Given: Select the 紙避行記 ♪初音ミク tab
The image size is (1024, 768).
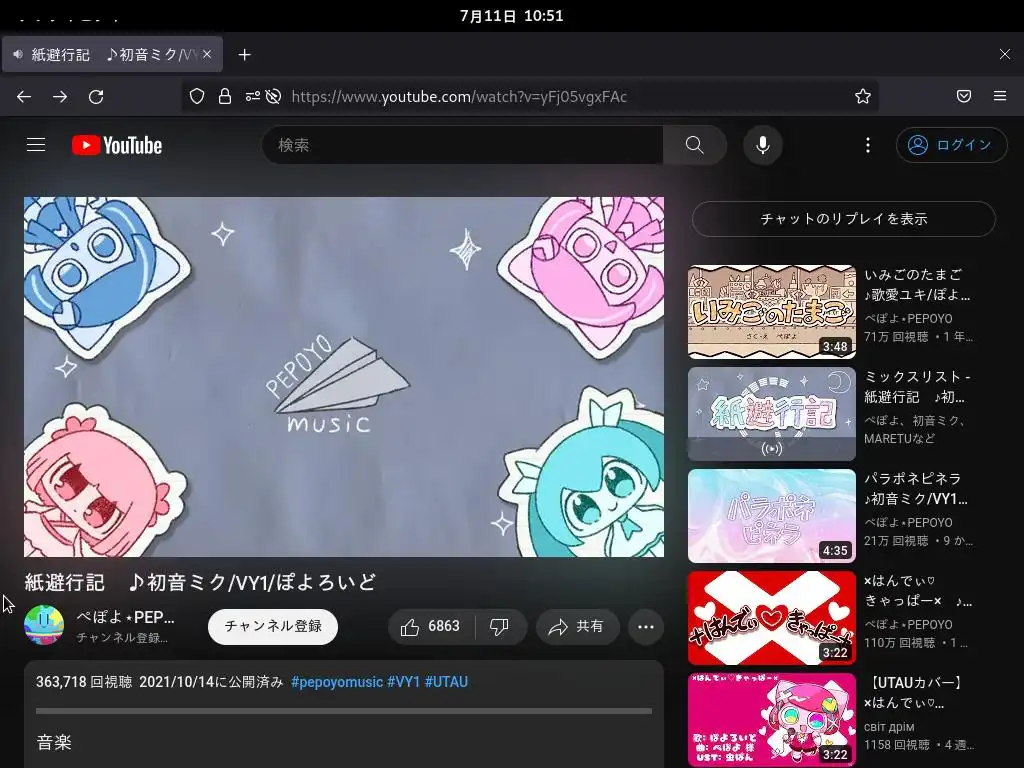Looking at the screenshot, I should pyautogui.click(x=112, y=55).
